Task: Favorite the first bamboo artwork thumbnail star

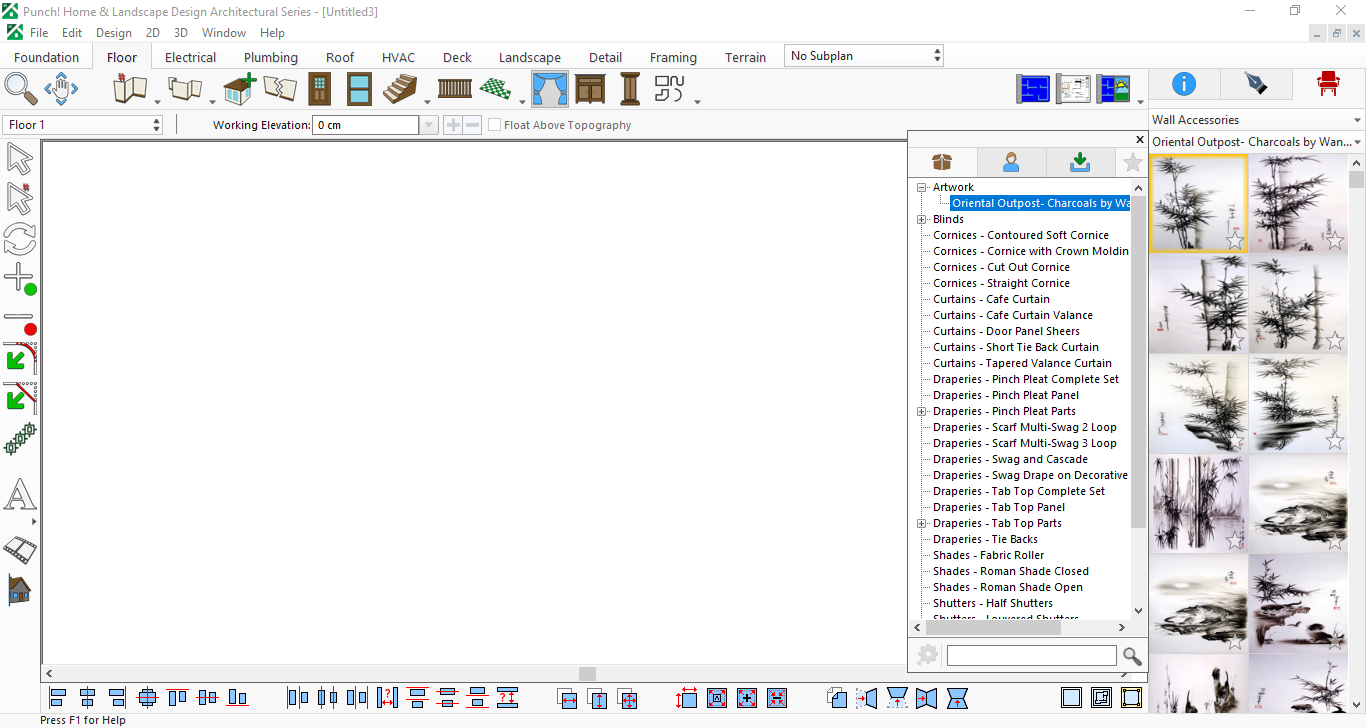Action: pos(1235,240)
